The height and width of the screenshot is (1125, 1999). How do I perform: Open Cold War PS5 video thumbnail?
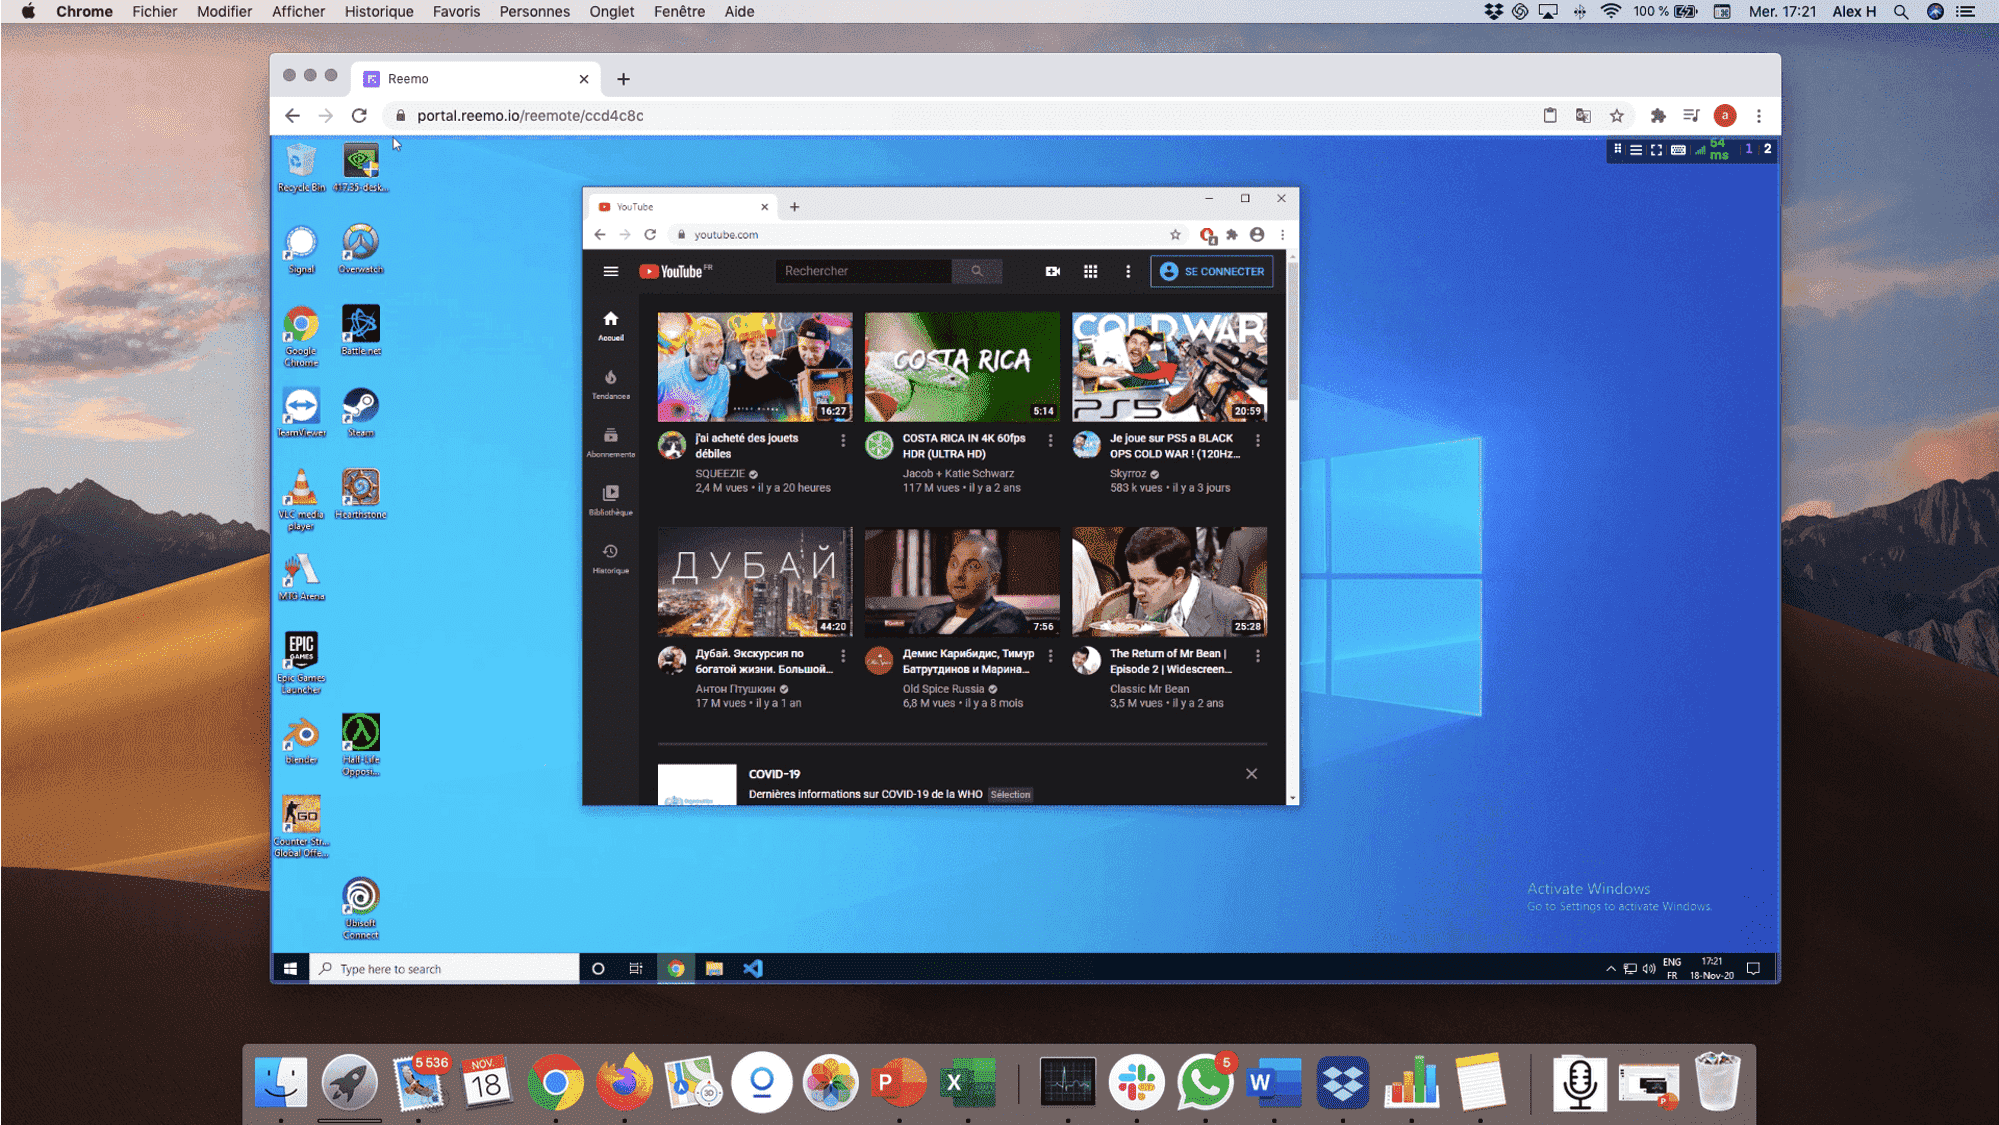click(x=1169, y=366)
